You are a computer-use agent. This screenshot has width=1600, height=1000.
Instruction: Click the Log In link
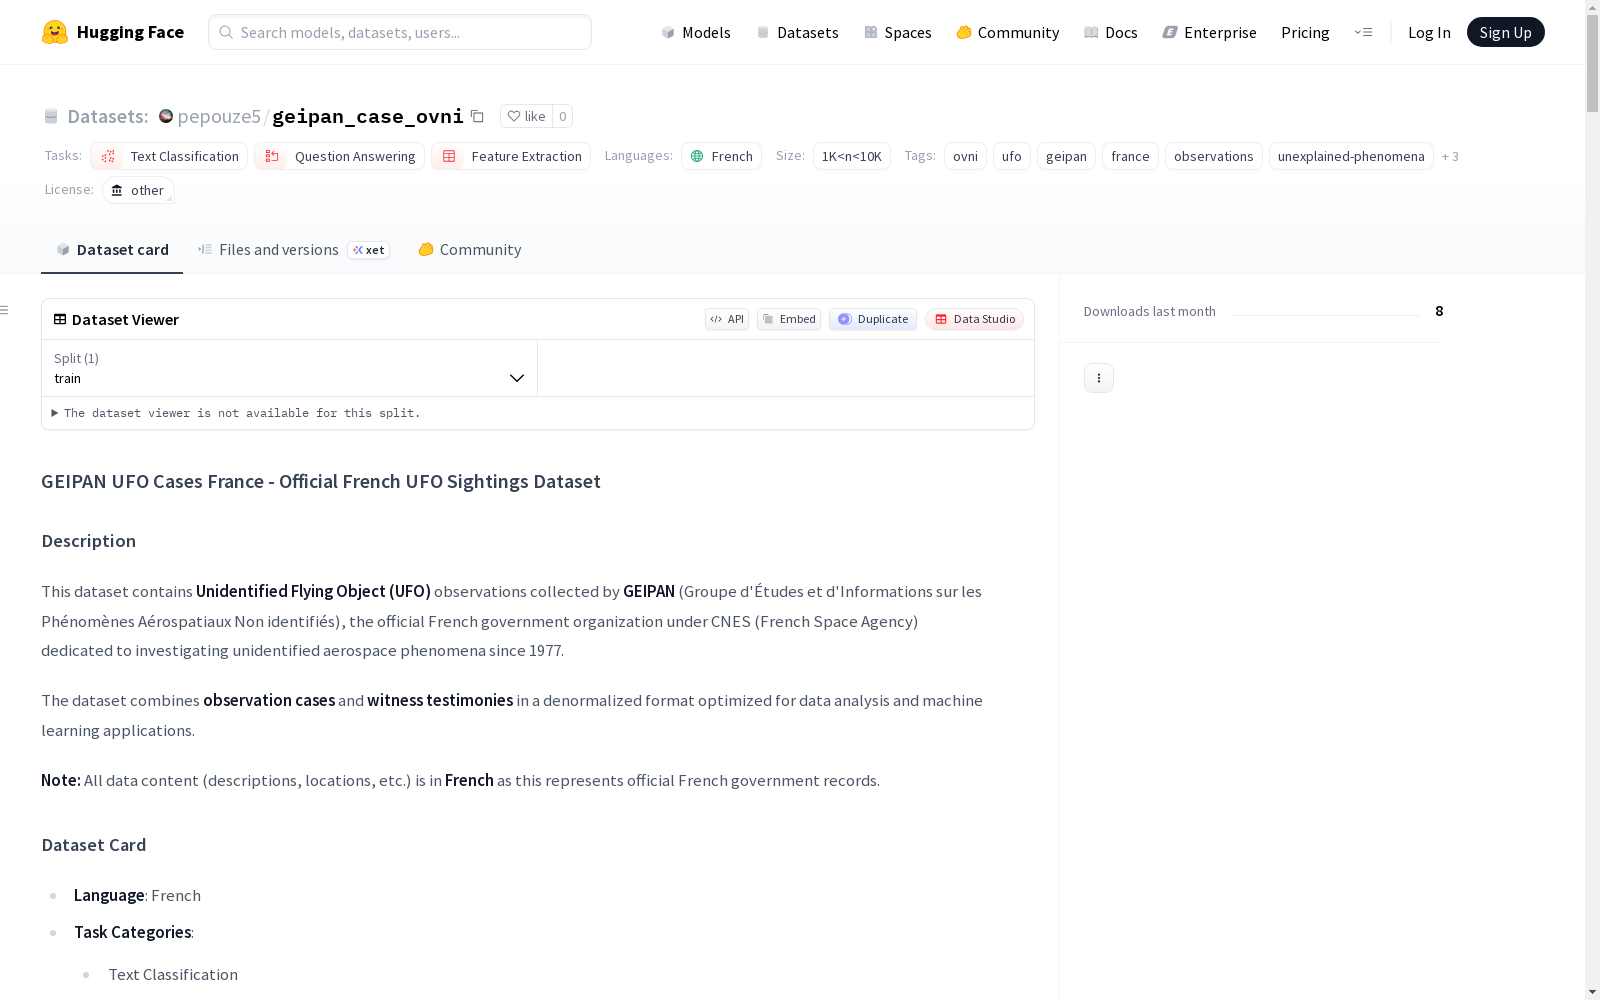click(1429, 32)
